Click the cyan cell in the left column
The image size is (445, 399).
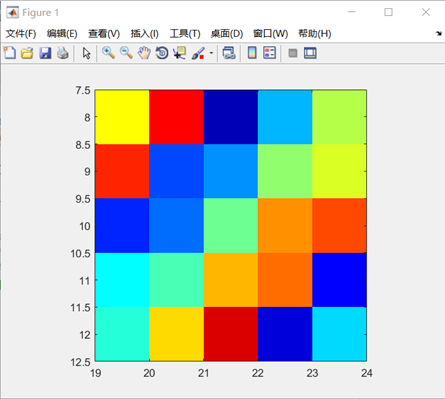tap(122, 280)
